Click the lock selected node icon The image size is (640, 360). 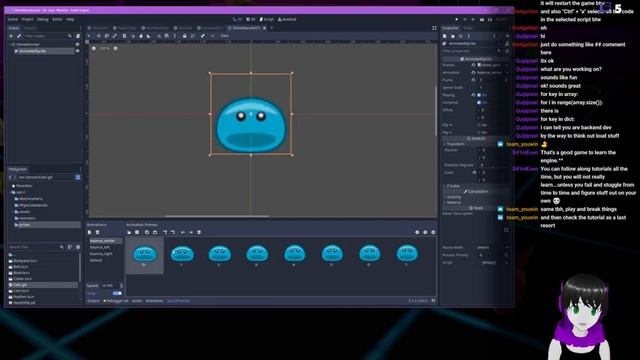(x=184, y=36)
